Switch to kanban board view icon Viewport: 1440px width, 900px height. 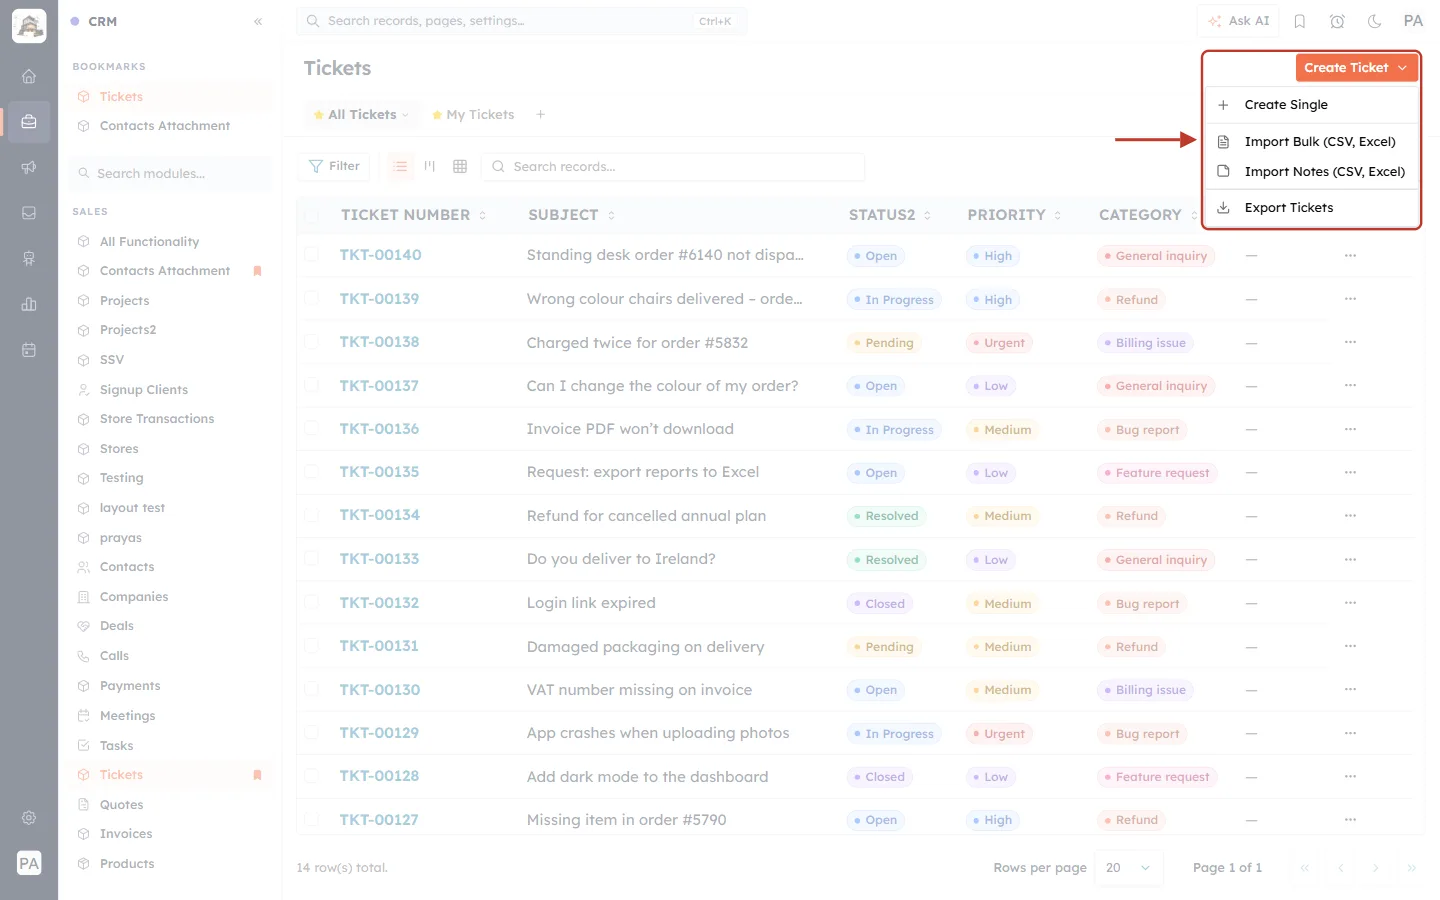(430, 166)
